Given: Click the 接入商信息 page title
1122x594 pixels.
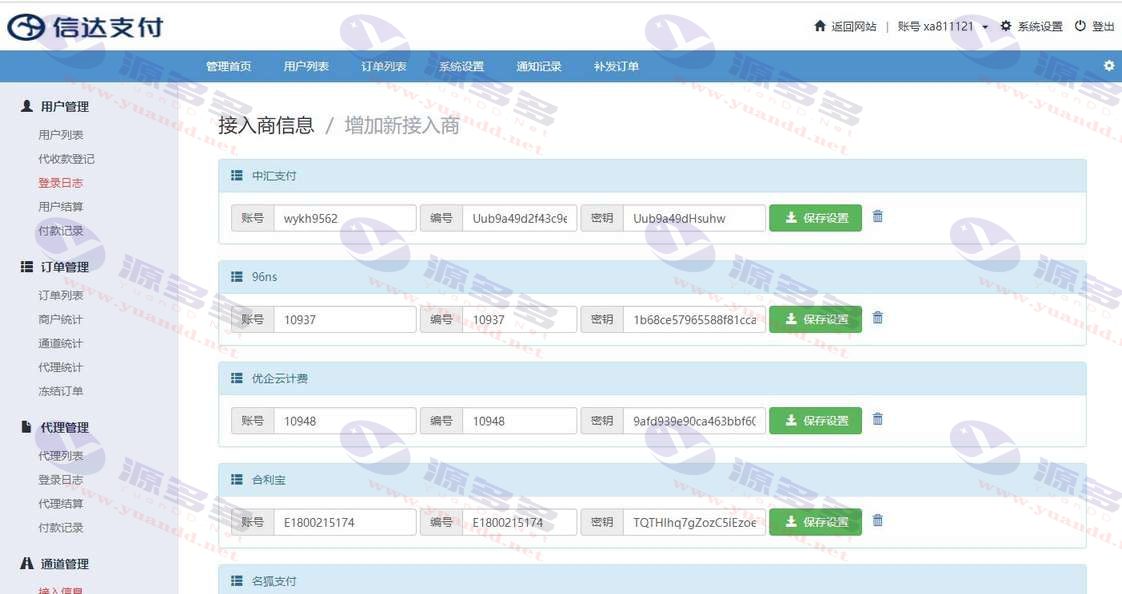Looking at the screenshot, I should tap(266, 125).
